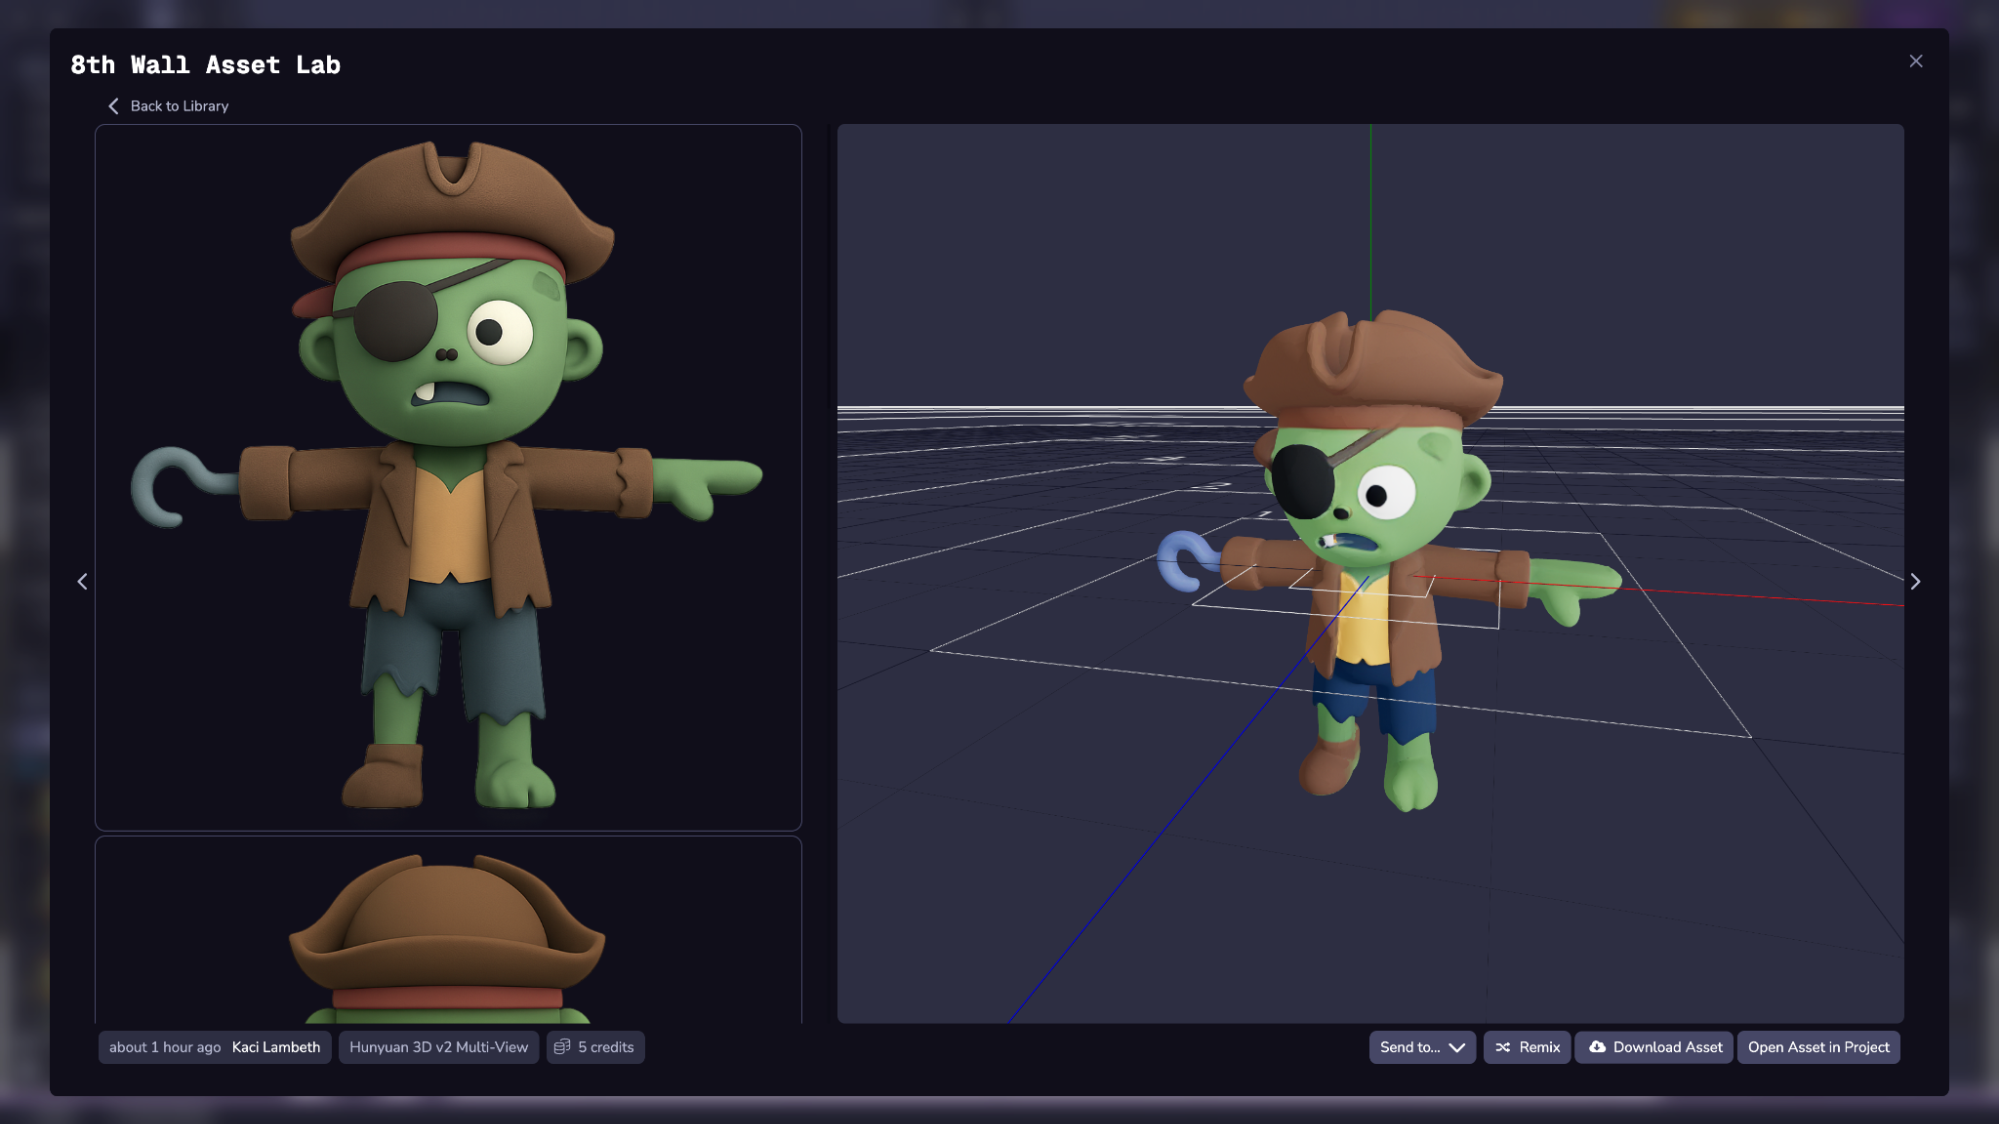This screenshot has width=1999, height=1125.
Task: Click the Back to Library text link
Action: [x=179, y=106]
